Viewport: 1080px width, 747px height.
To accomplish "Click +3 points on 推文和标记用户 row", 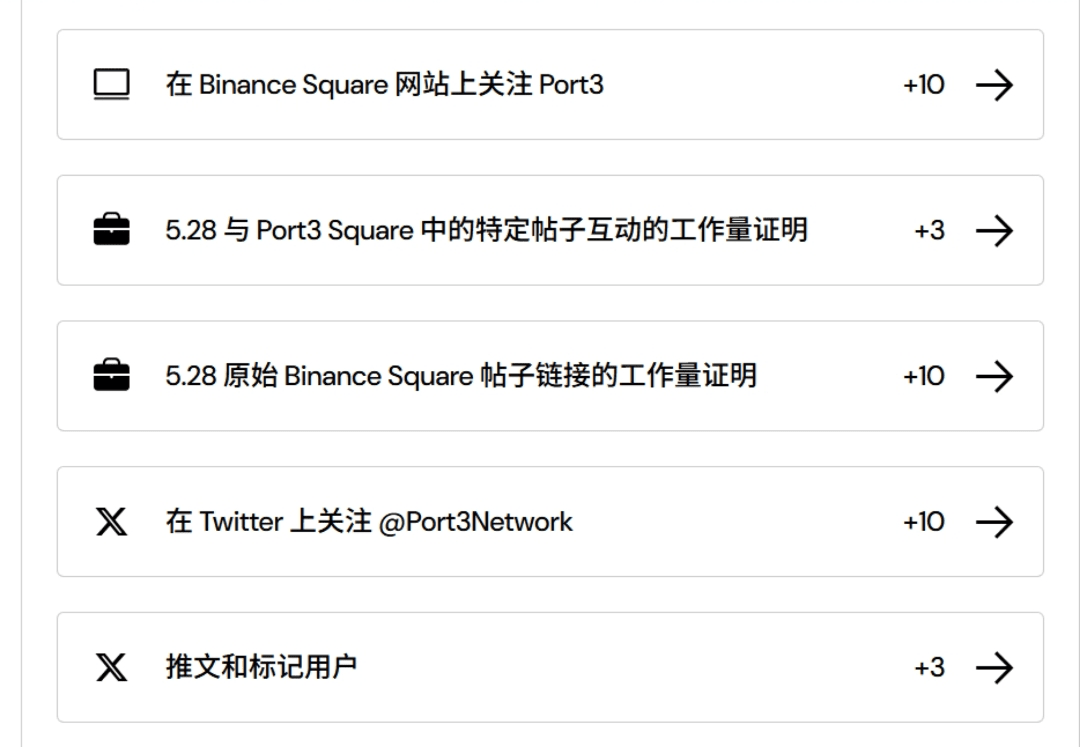I will coord(929,667).
